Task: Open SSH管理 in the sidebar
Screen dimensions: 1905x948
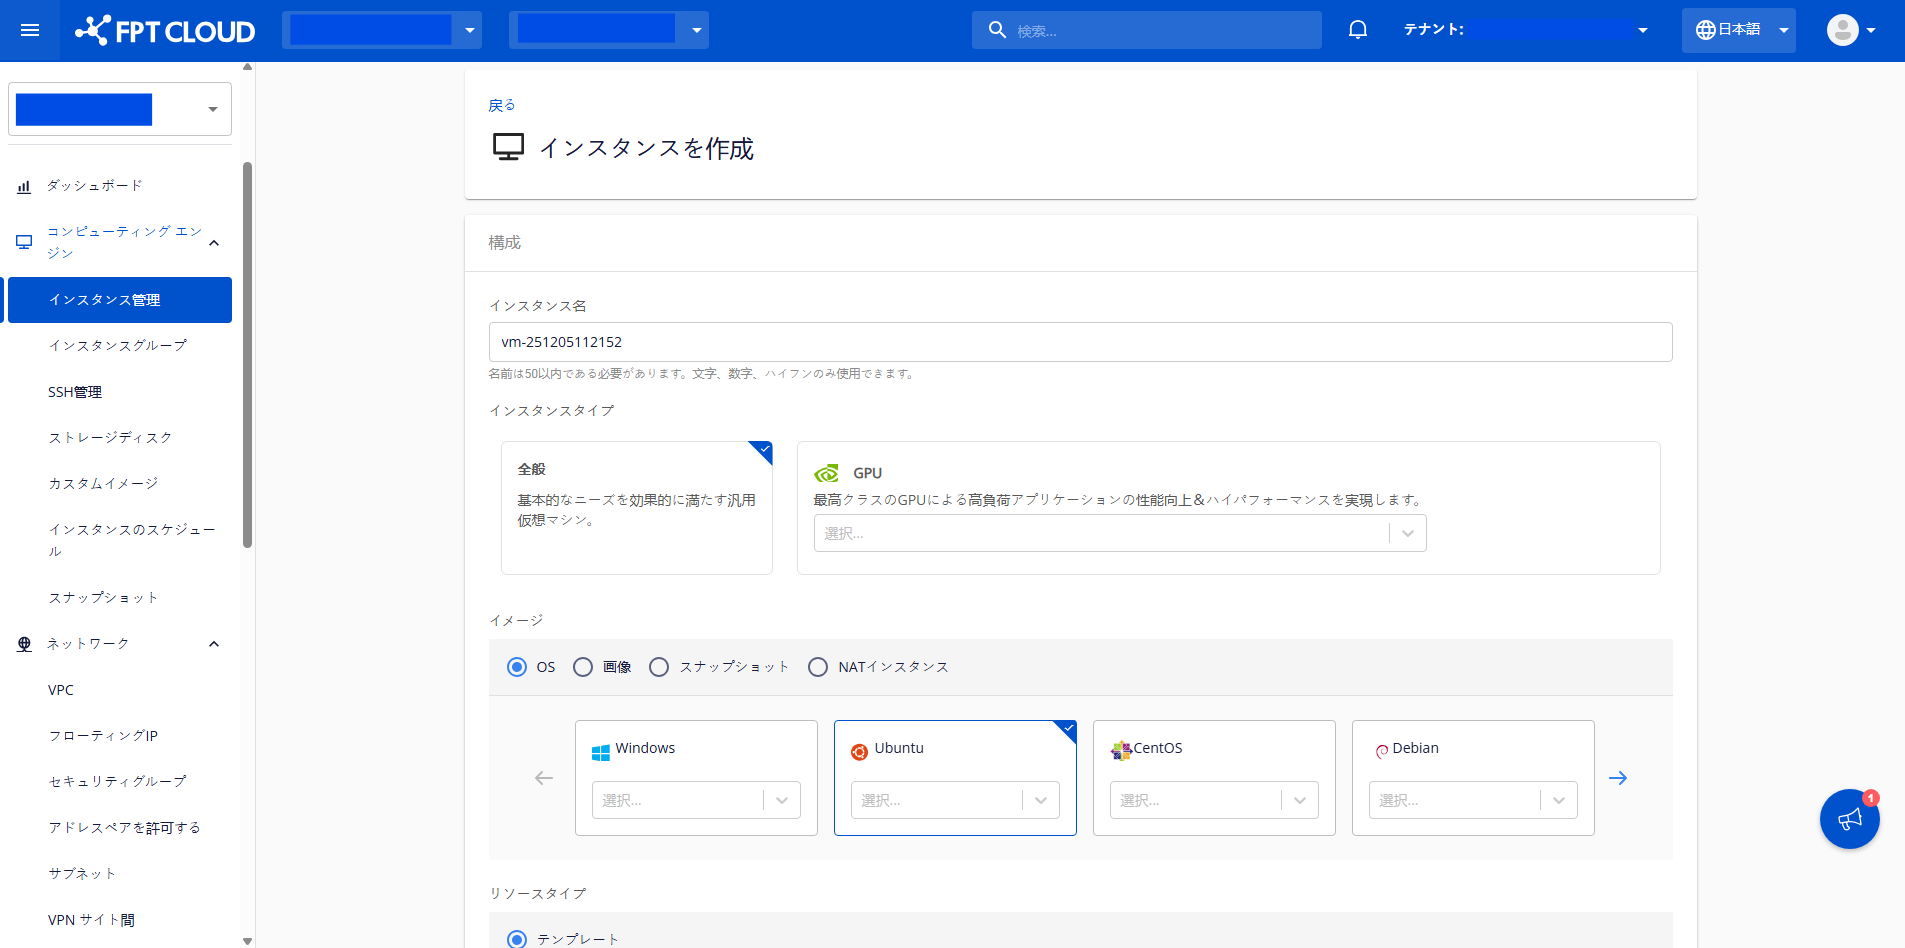Action: click(75, 392)
